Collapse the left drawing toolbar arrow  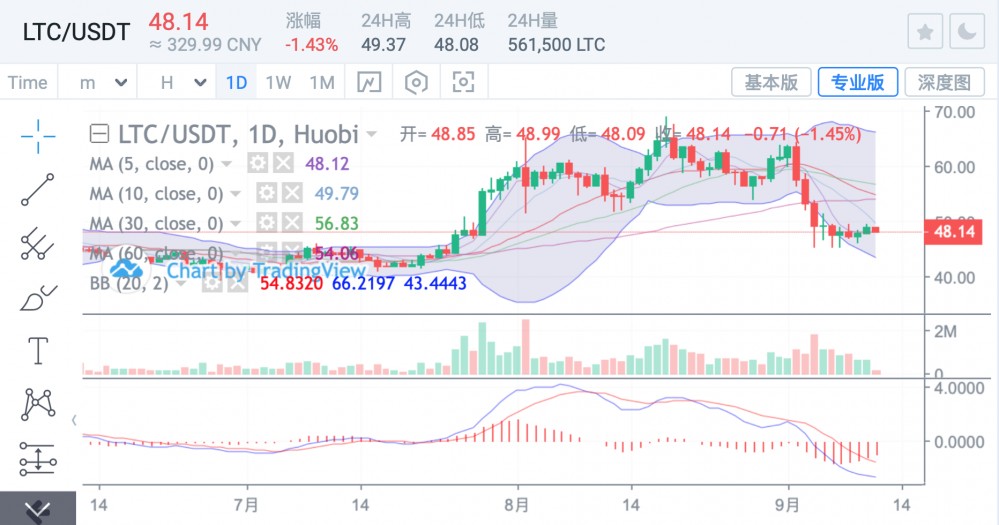tap(74, 420)
